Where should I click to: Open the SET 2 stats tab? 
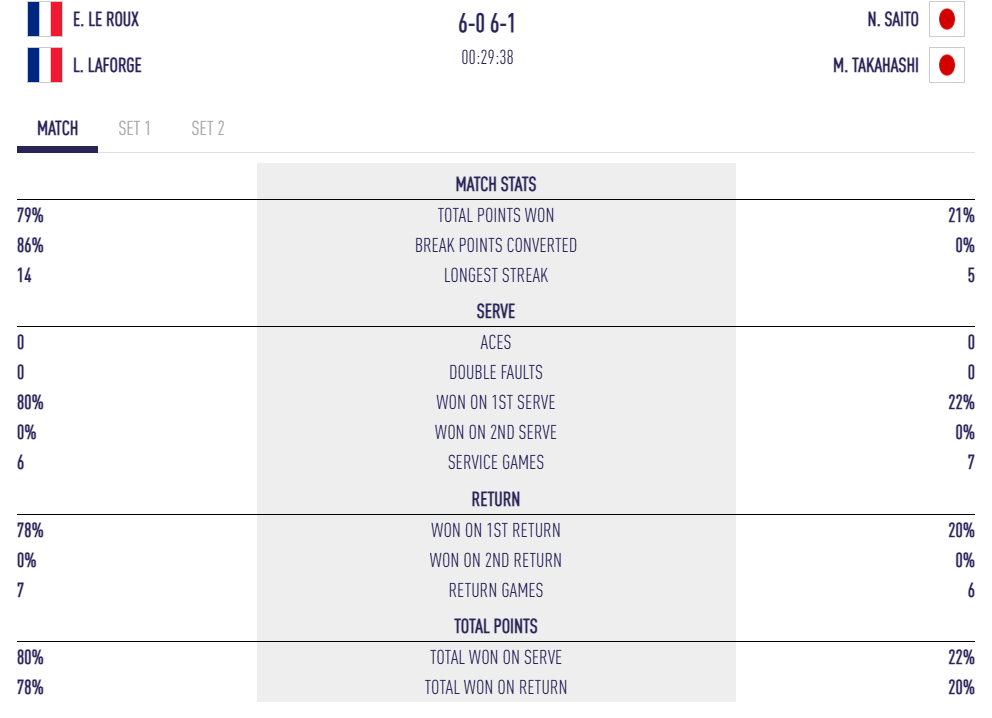pyautogui.click(x=208, y=129)
